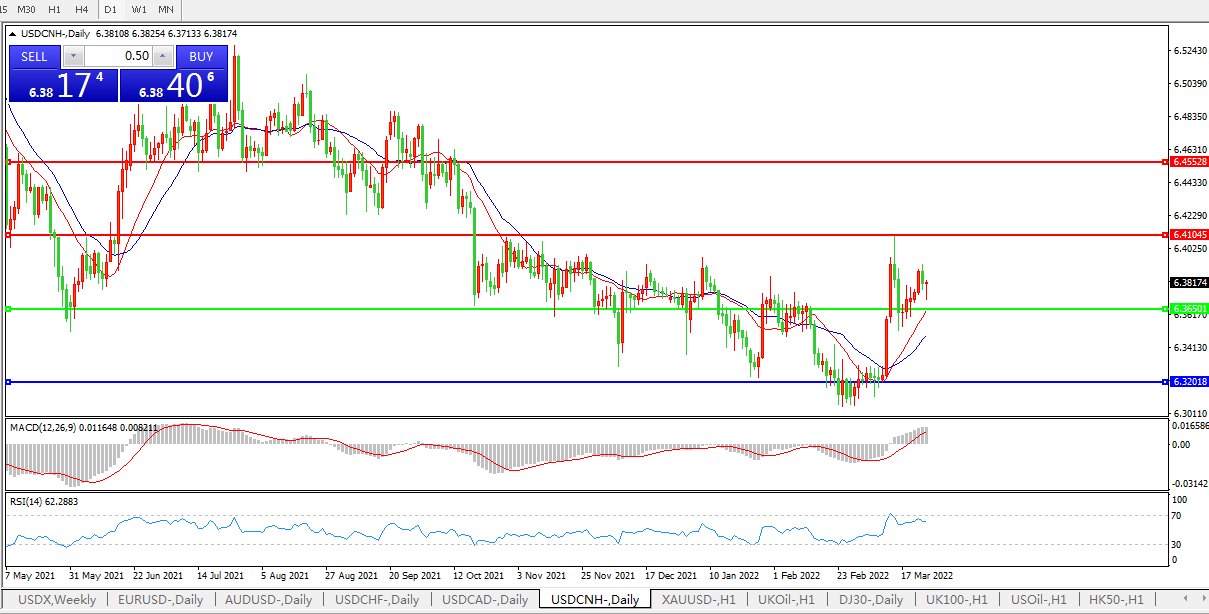Viewport: 1209px width, 614px height.
Task: Select the blue 6.32018 support line label
Action: [x=1189, y=382]
